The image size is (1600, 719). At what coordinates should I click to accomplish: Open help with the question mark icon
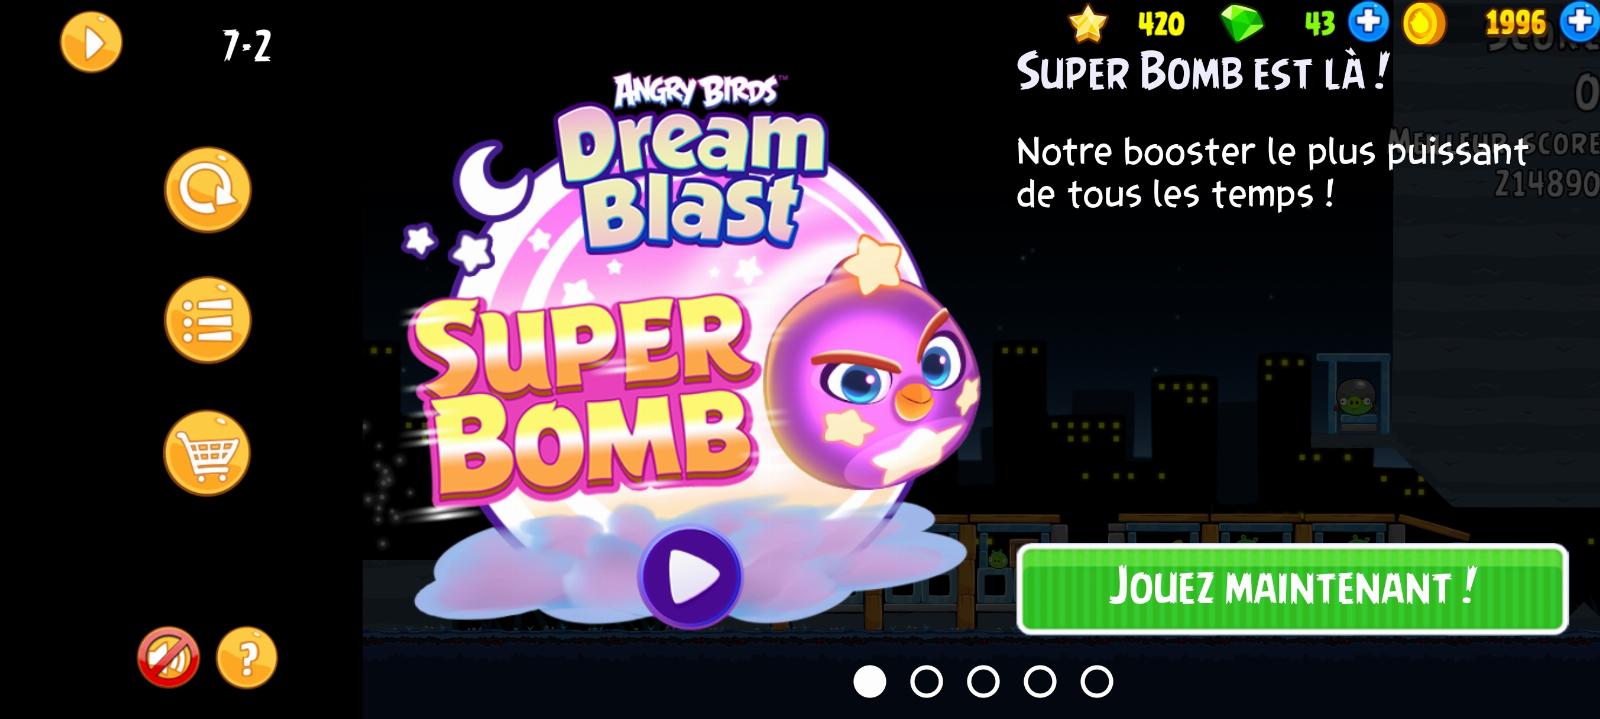pyautogui.click(x=246, y=658)
